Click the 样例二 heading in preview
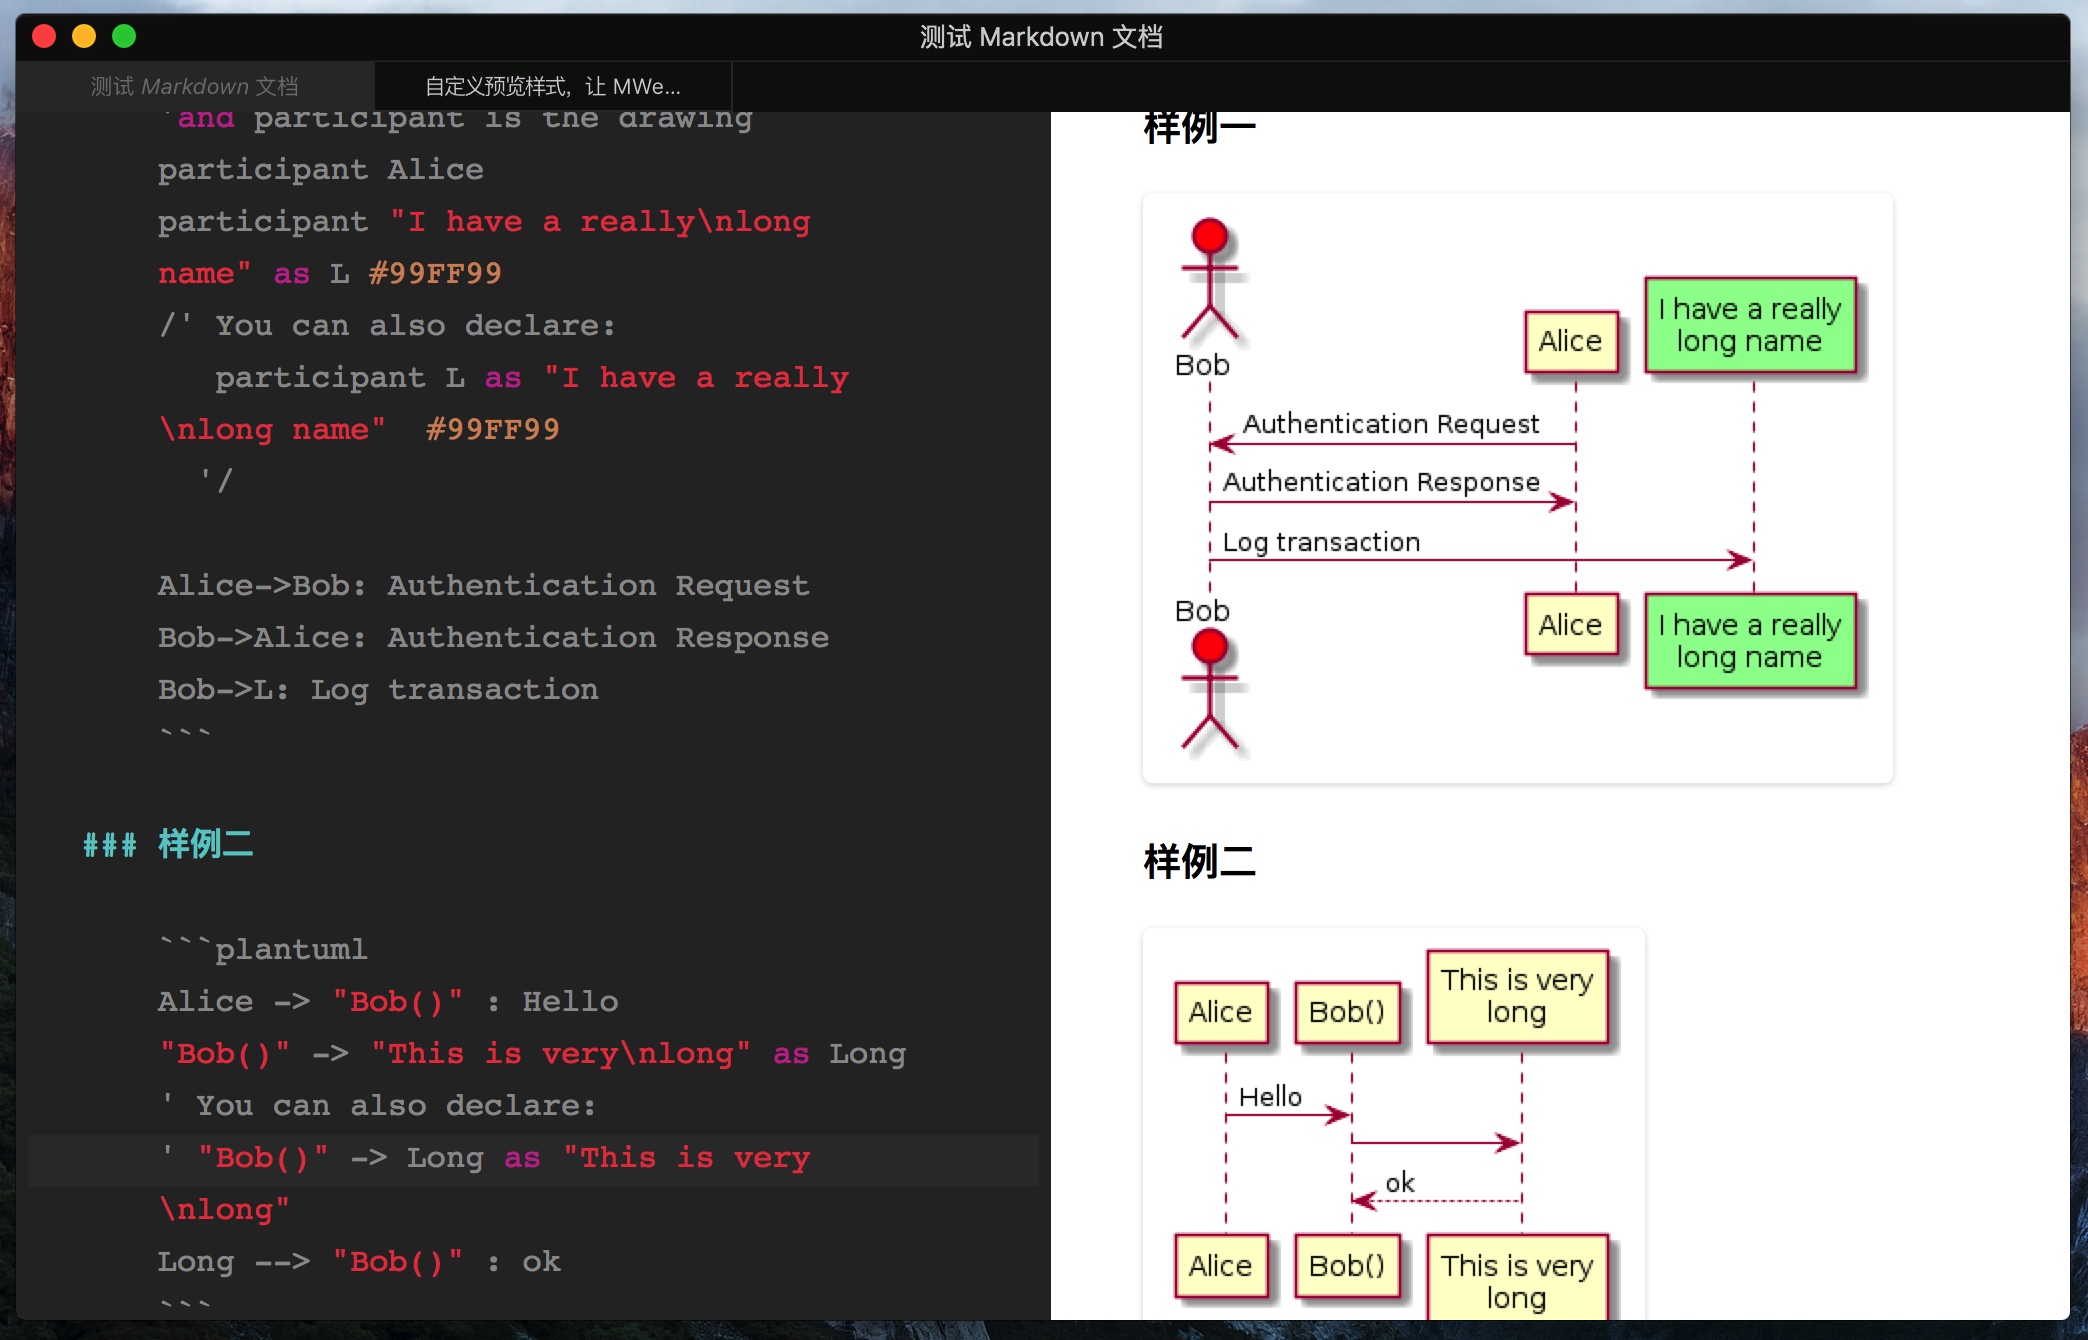Image resolution: width=2088 pixels, height=1340 pixels. click(1199, 861)
